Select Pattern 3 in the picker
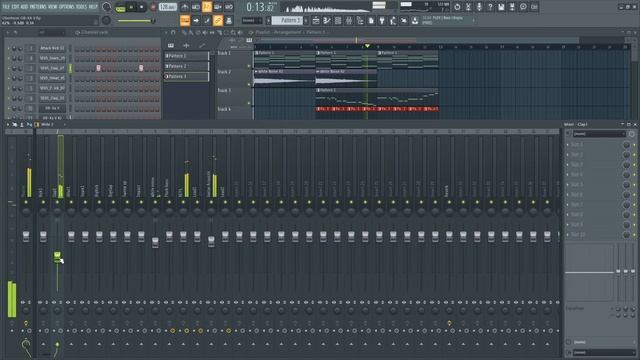 click(x=187, y=76)
